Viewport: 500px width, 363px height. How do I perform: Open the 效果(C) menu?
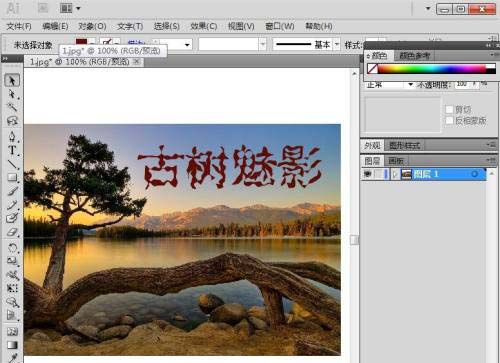(x=204, y=26)
